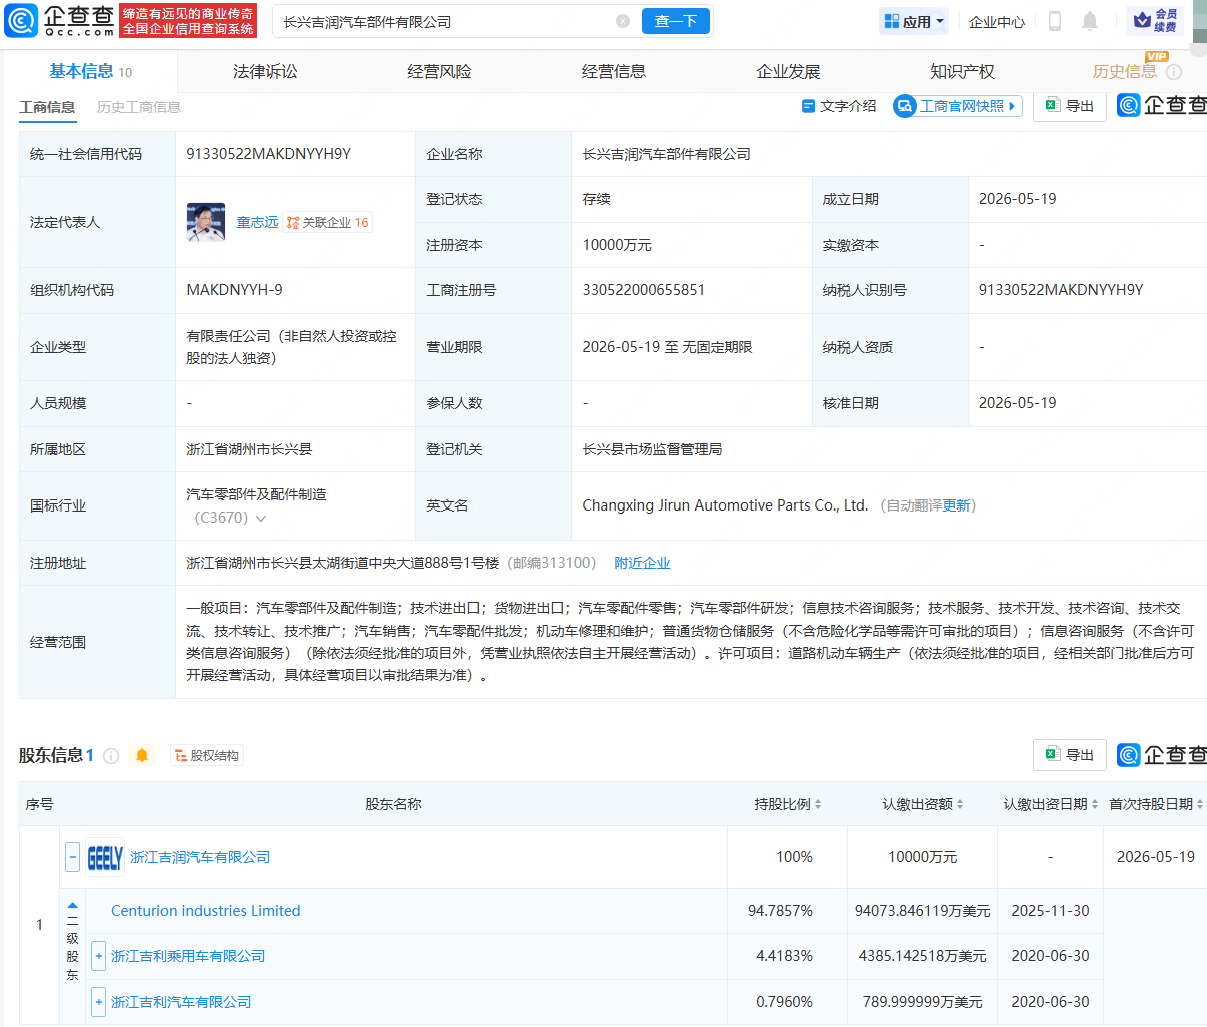Open 浙江吉利汽车有限公司 link
This screenshot has width=1207, height=1027.
click(181, 1002)
